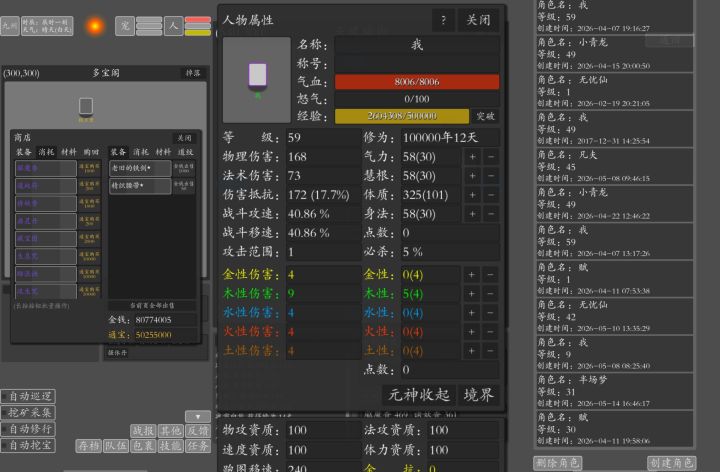Image resolution: width=720 pixels, height=472 pixels.
Task: Decrease 火性 with its minus icon
Action: click(x=490, y=332)
